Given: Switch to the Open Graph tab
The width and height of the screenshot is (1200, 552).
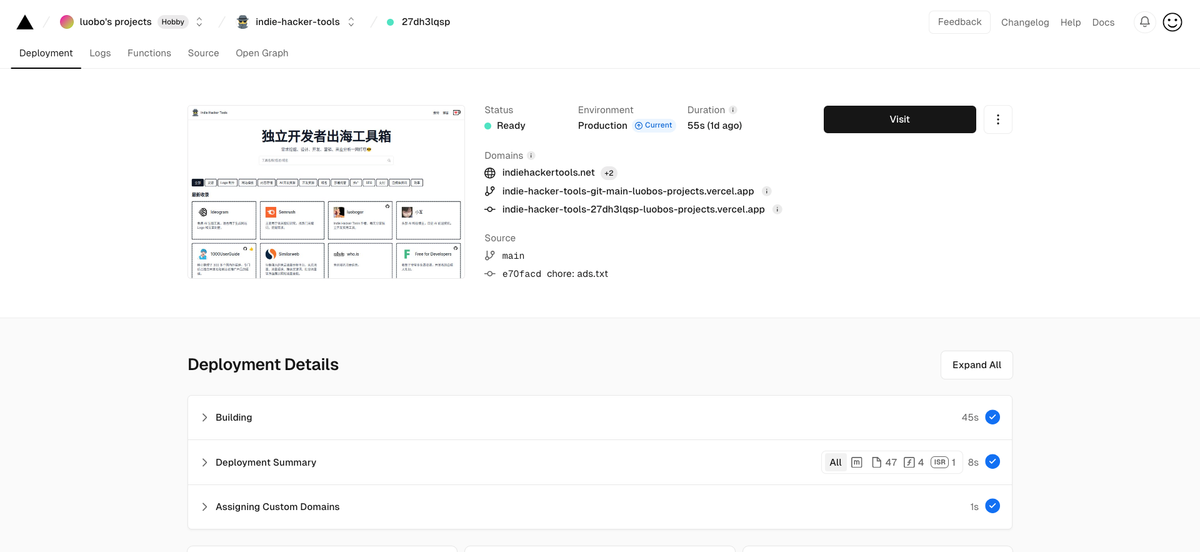Looking at the screenshot, I should click(x=262, y=53).
